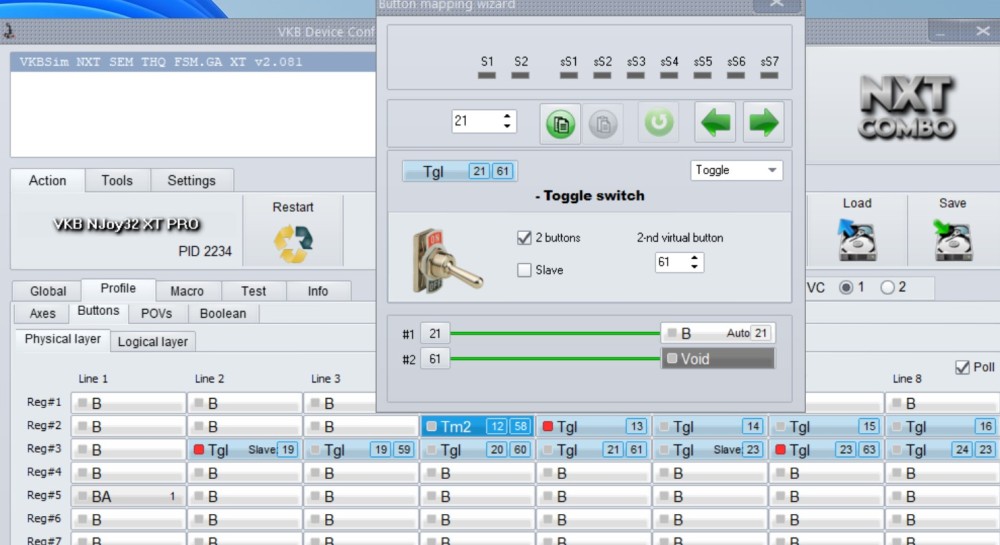Open the Toggle function type dropdown
The image size is (1000, 545).
(736, 170)
